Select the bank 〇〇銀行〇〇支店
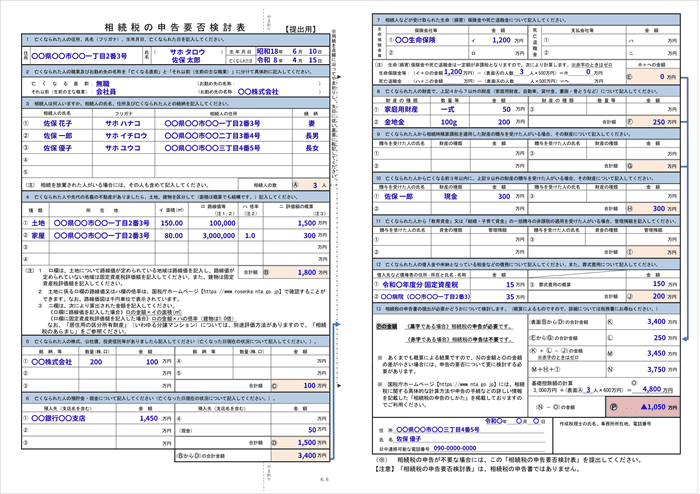The height and width of the screenshot is (494, 700). 58,418
